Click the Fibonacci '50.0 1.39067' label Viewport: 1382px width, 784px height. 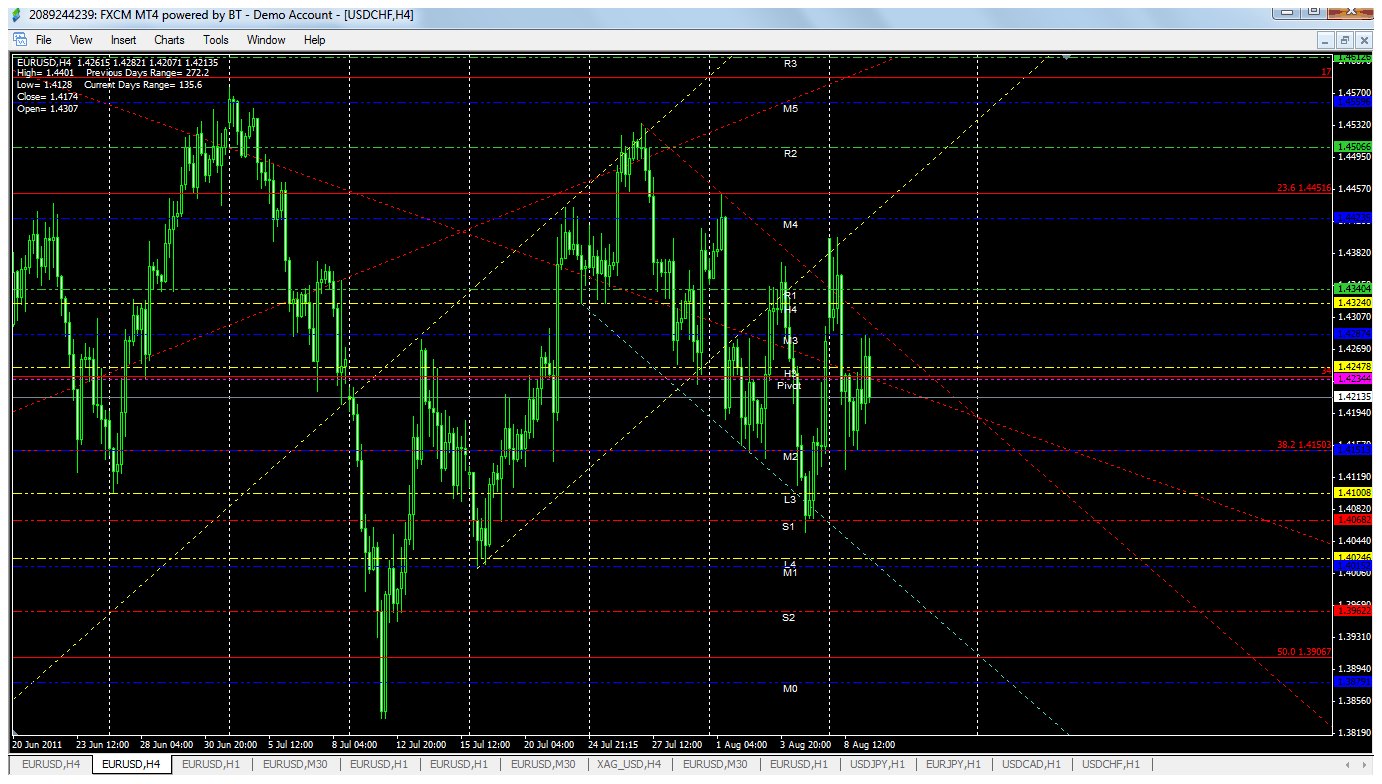click(x=1304, y=652)
